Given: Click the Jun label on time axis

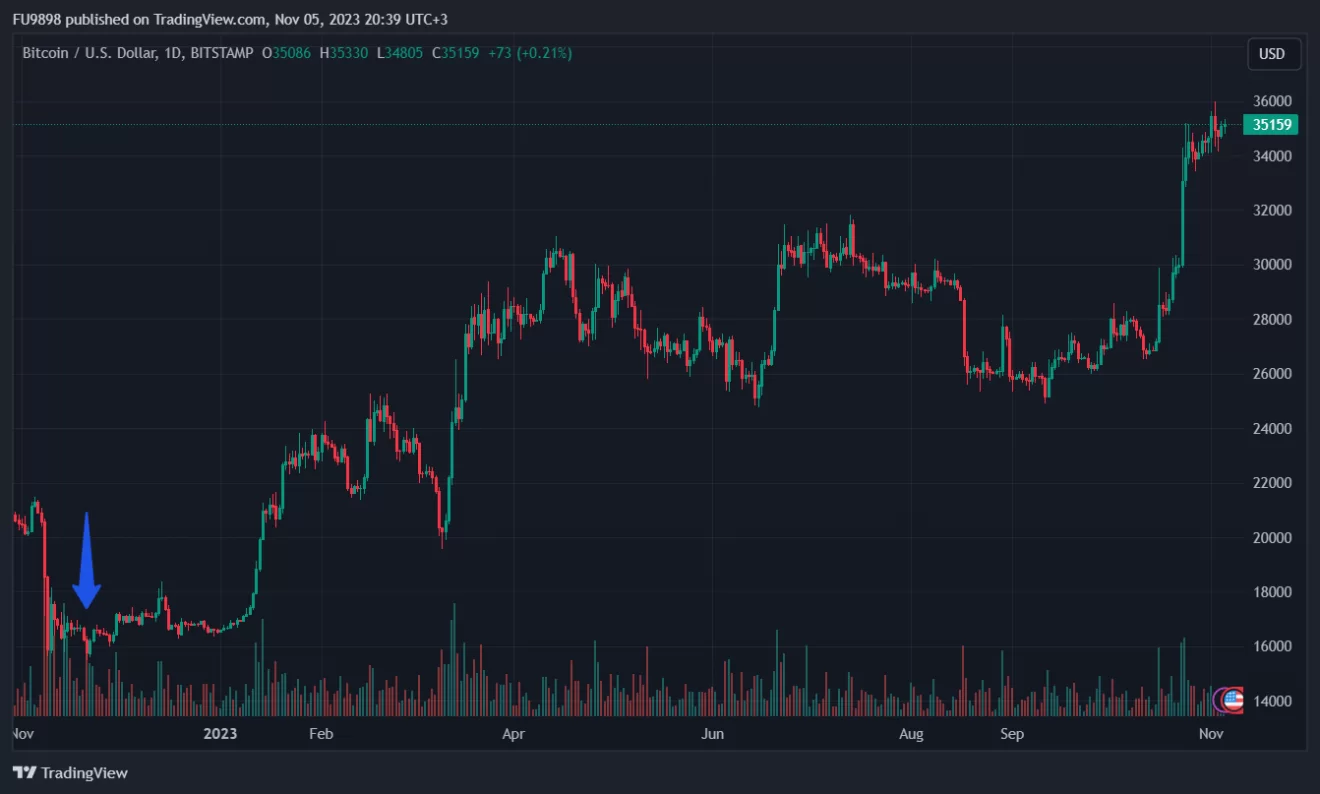Looking at the screenshot, I should [x=711, y=734].
